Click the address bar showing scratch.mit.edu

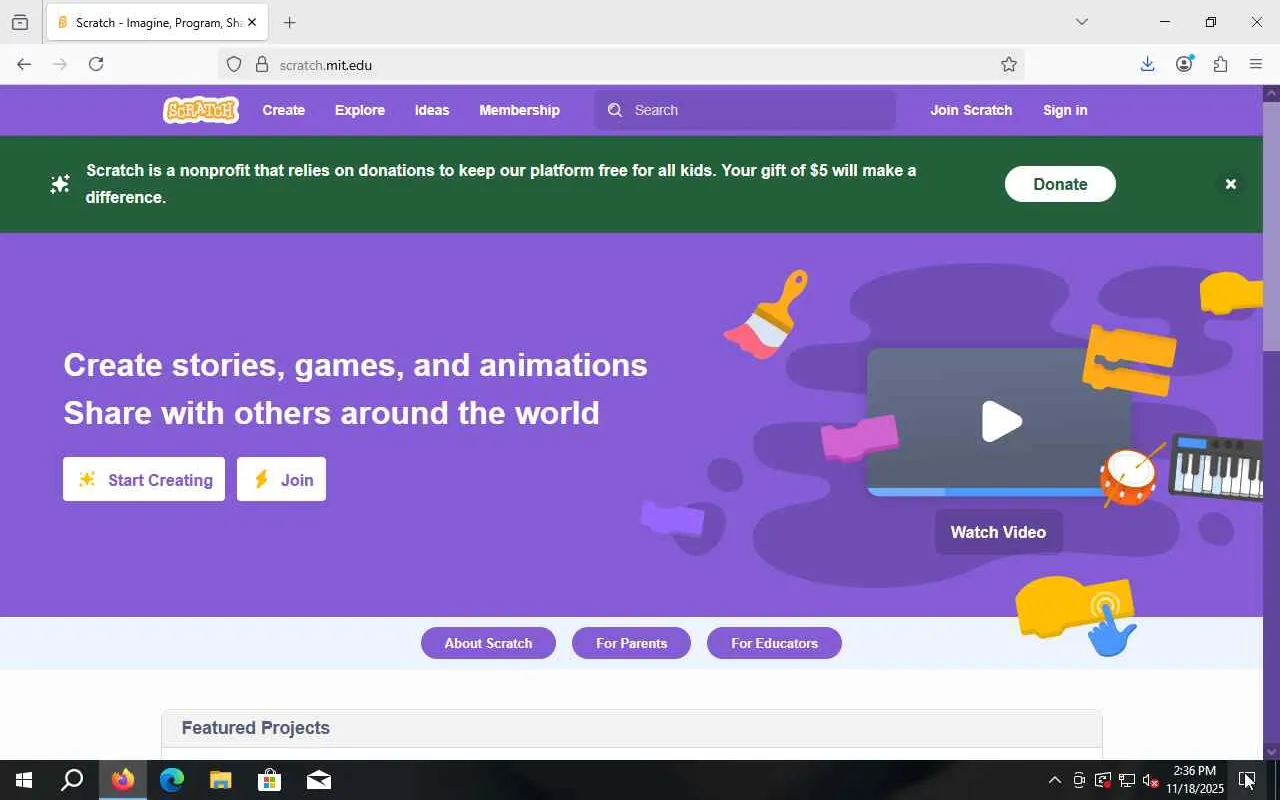point(621,64)
